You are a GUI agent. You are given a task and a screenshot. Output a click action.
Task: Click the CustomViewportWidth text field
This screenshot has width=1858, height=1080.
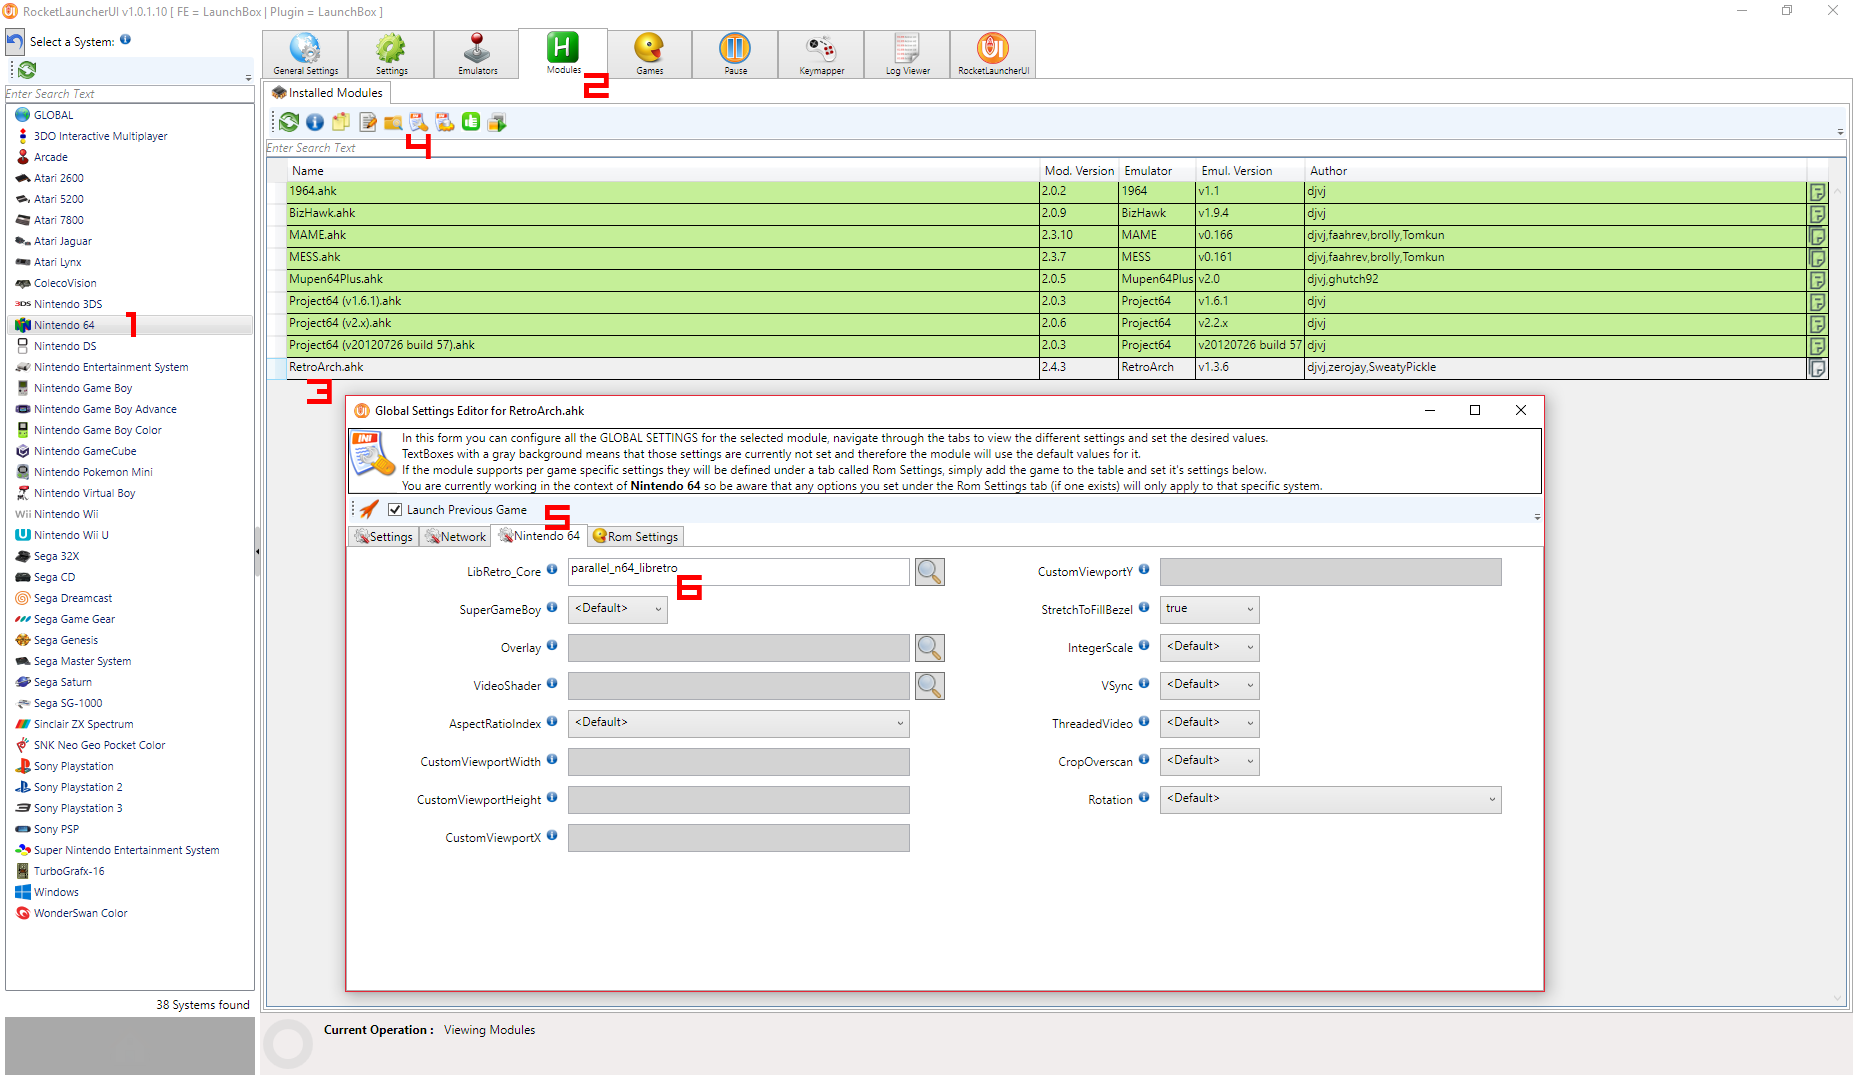coord(738,762)
